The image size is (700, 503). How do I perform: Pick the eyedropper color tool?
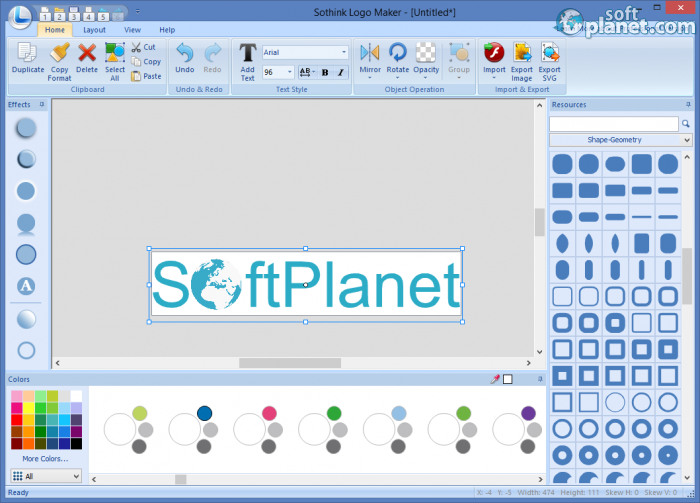(495, 379)
